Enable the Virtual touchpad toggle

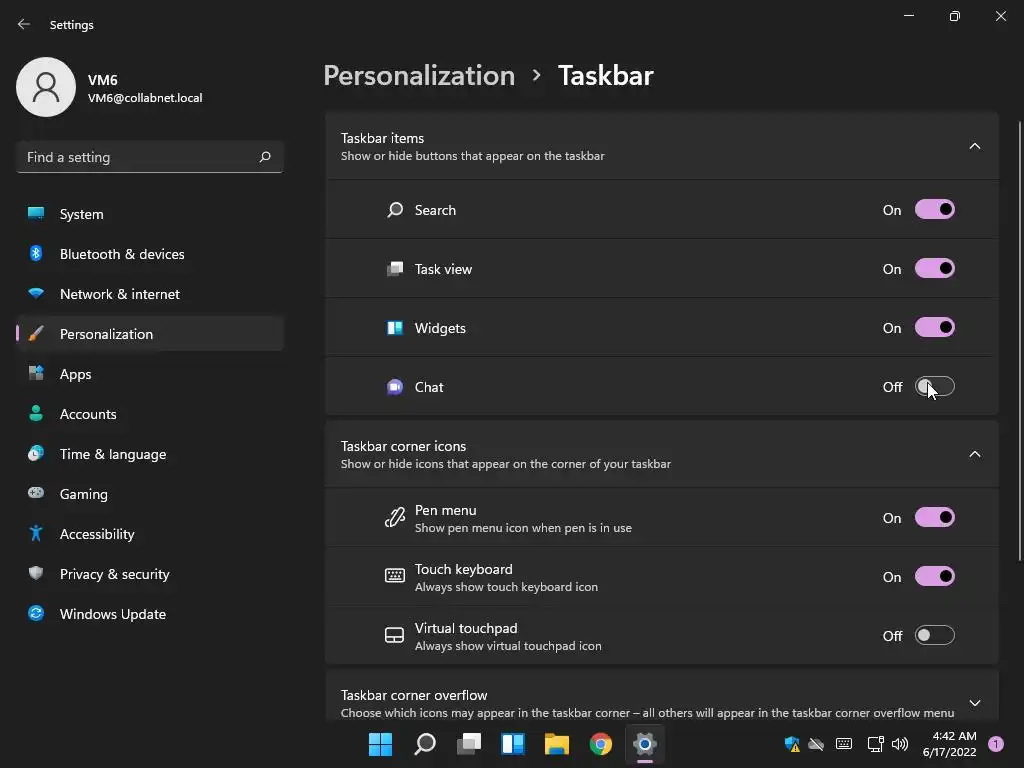[x=935, y=635]
